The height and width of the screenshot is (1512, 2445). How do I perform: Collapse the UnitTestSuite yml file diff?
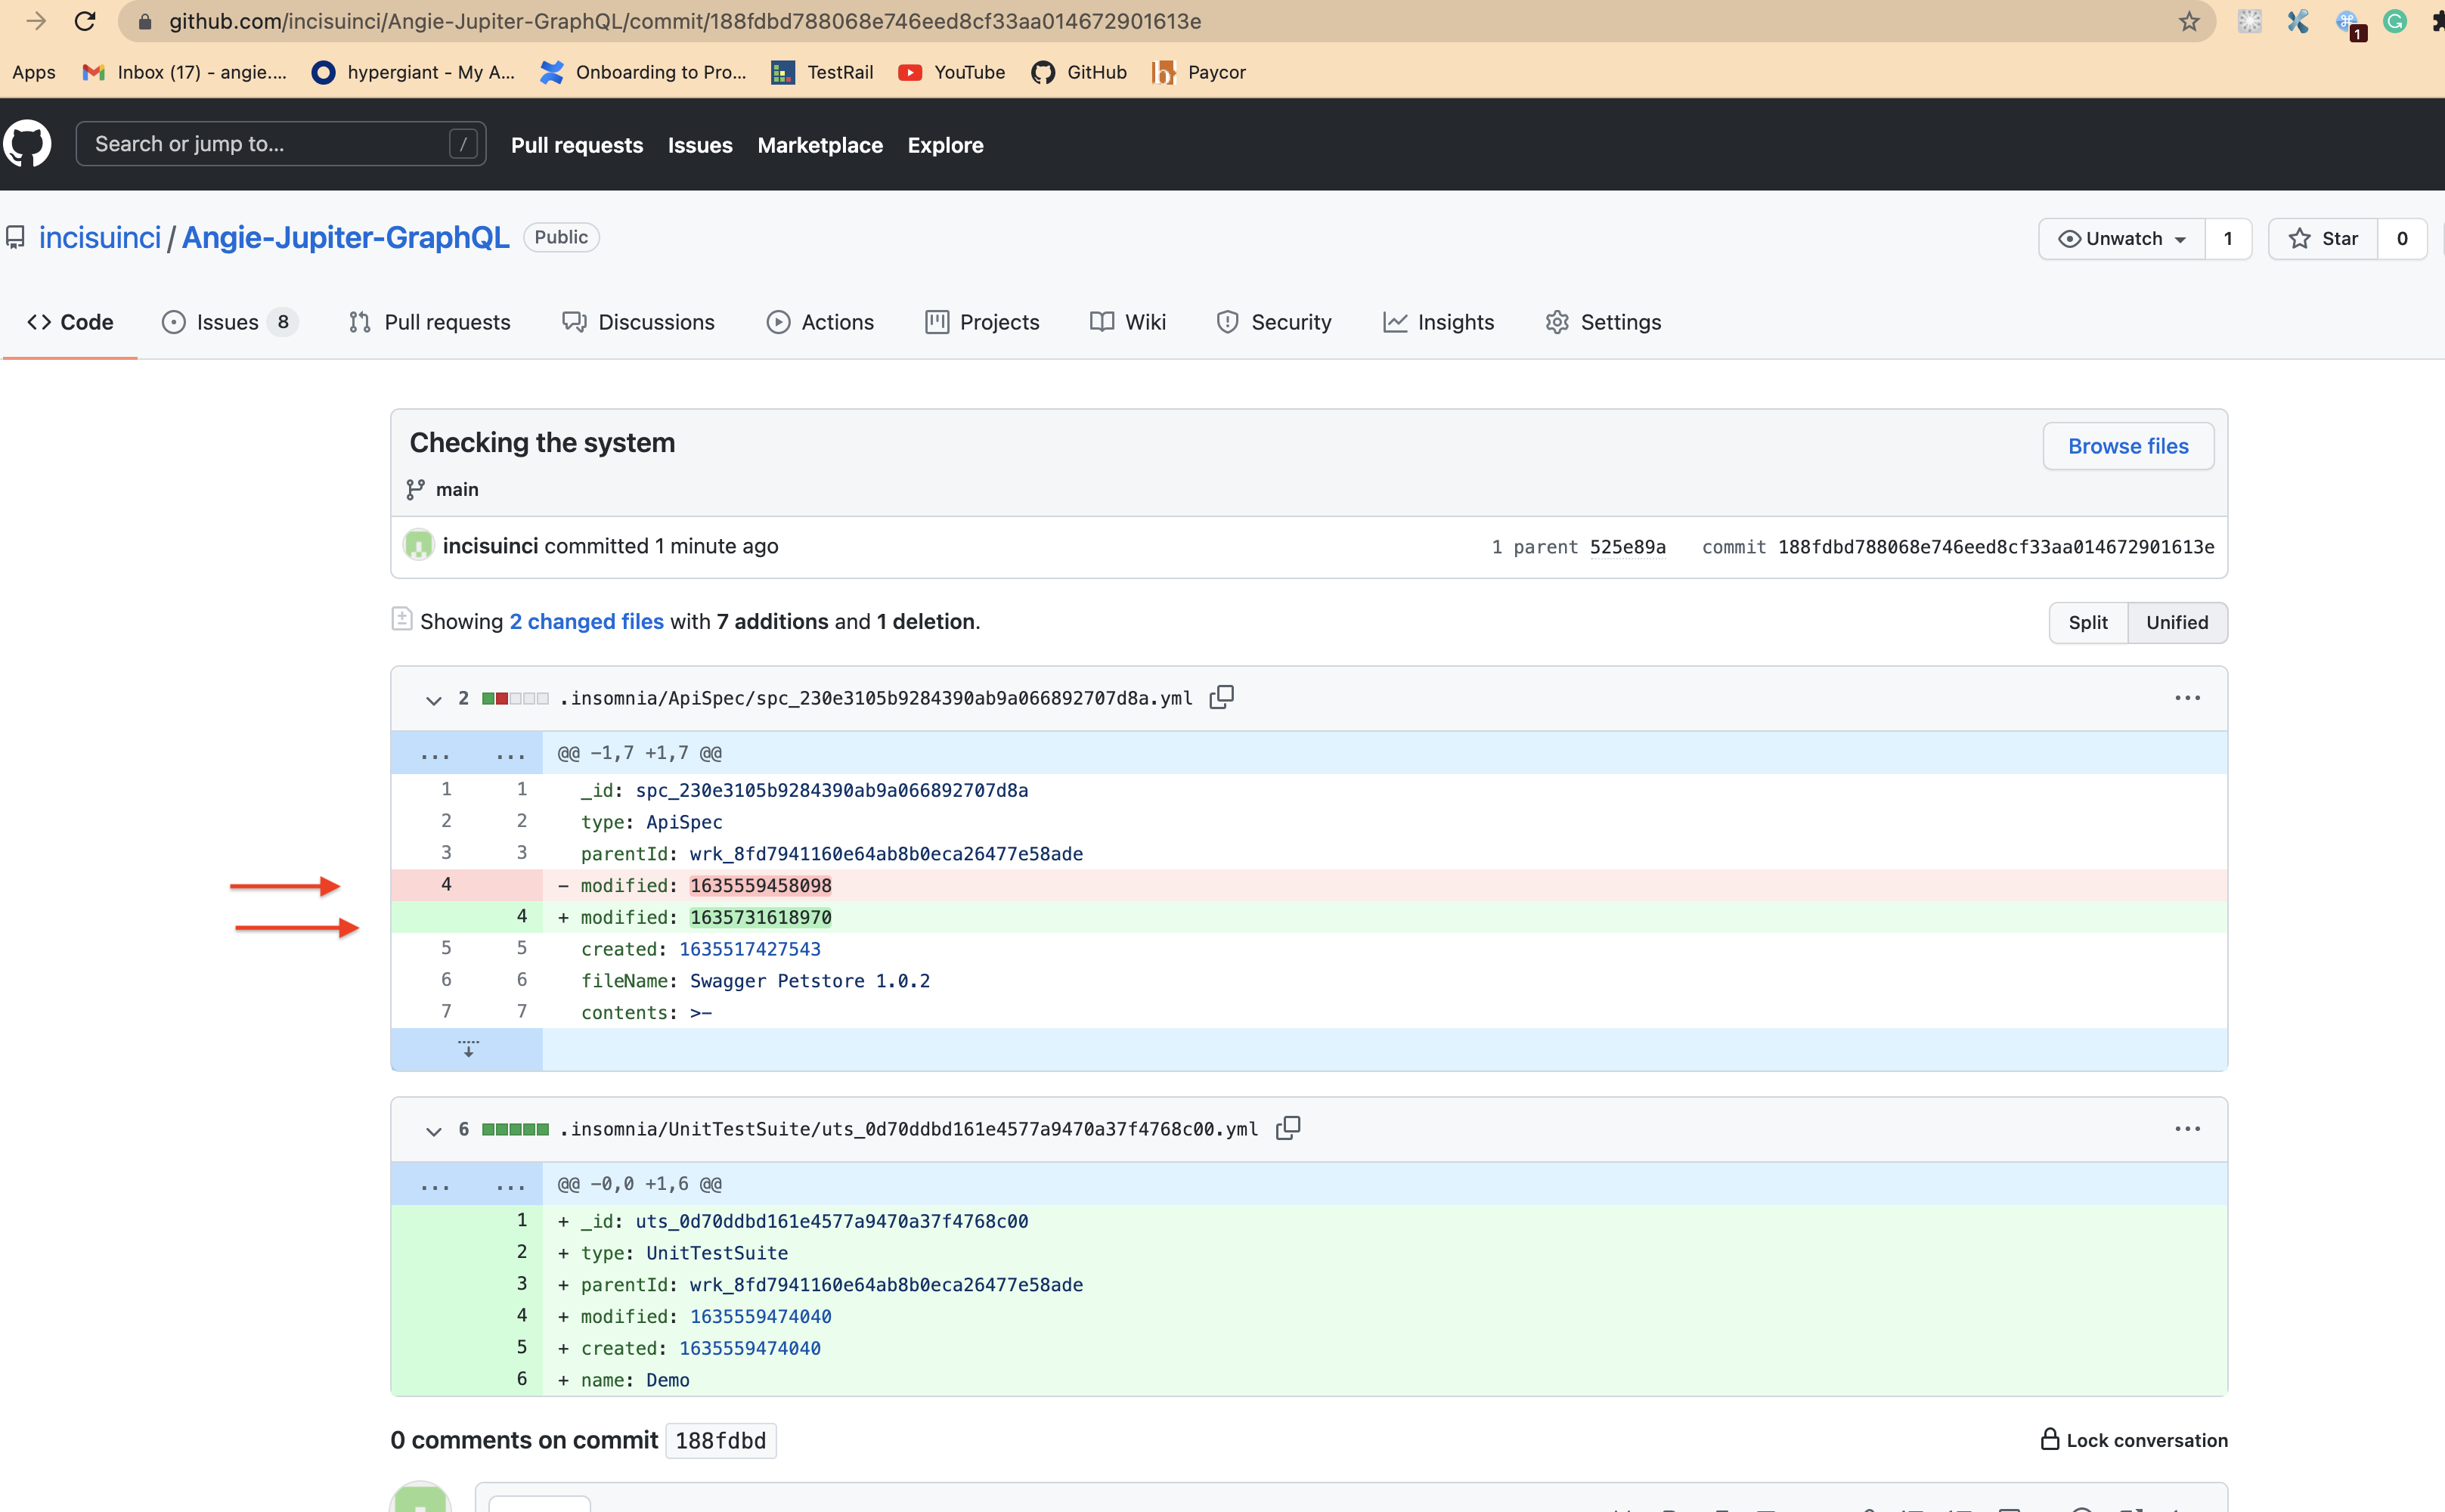point(433,1131)
